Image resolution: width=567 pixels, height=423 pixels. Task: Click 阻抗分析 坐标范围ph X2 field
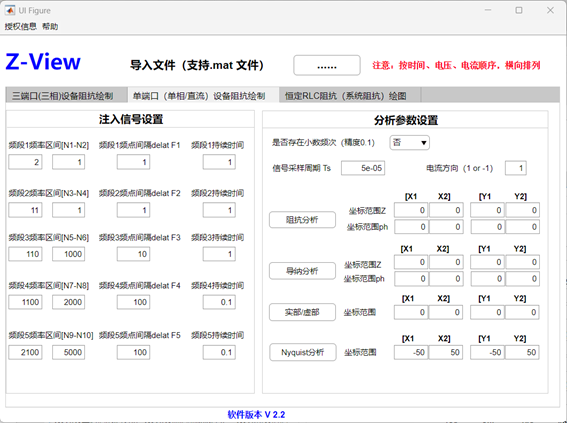446,227
